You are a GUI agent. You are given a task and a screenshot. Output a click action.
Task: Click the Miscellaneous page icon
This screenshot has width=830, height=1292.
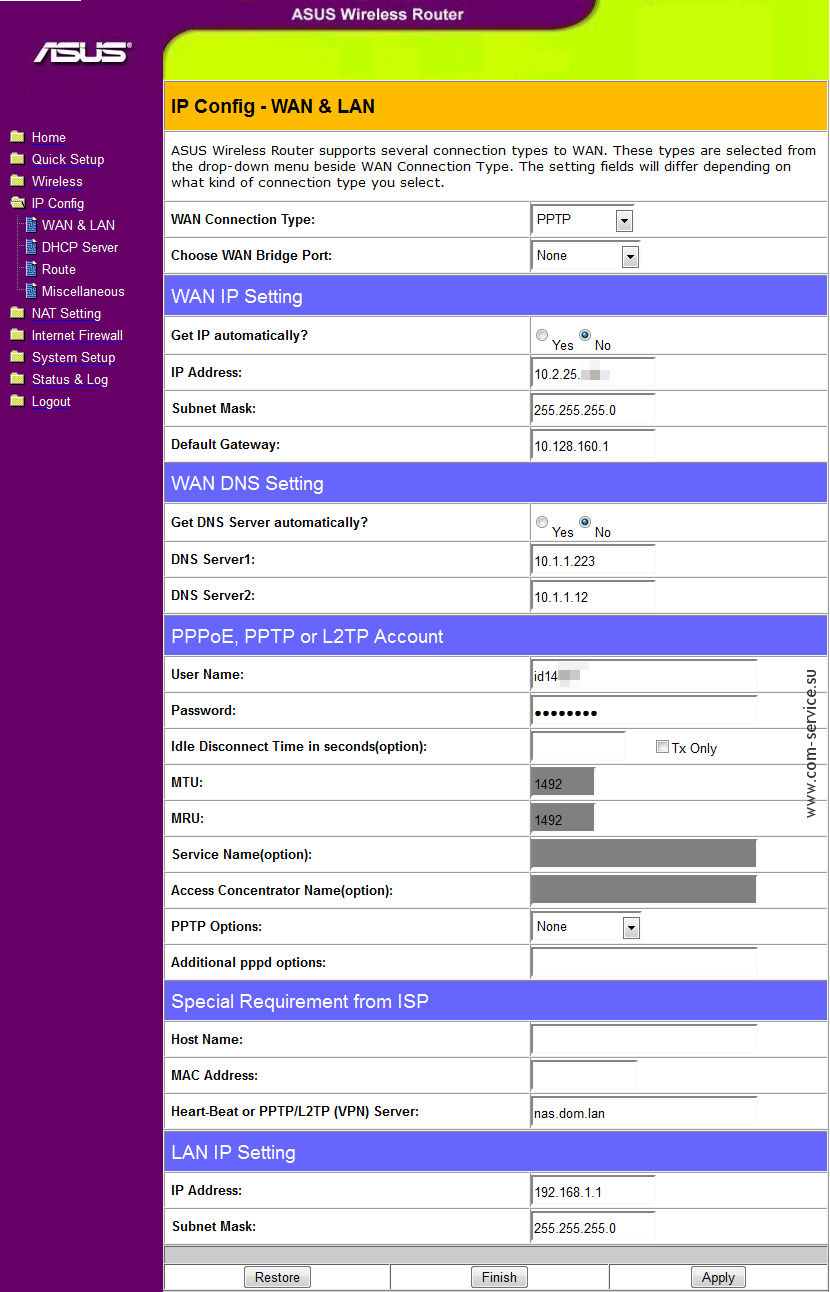coord(31,291)
